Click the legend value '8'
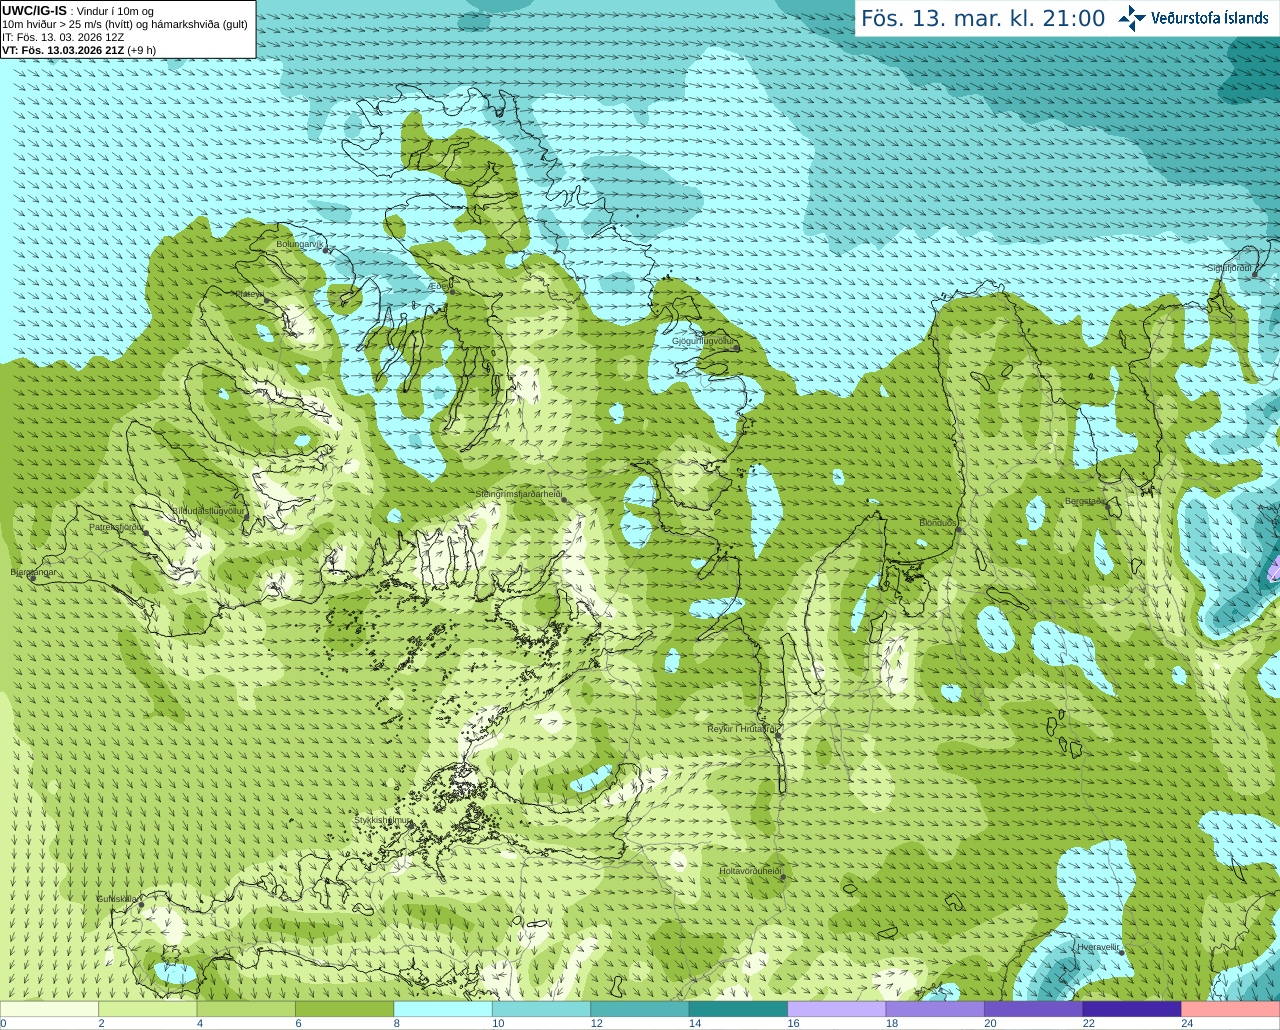 click(397, 1023)
